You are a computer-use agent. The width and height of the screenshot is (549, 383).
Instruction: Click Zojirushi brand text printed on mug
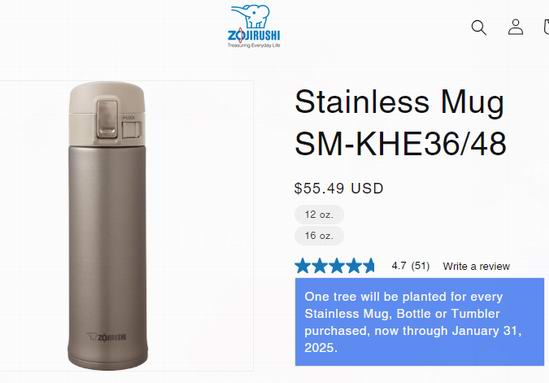click(107, 337)
